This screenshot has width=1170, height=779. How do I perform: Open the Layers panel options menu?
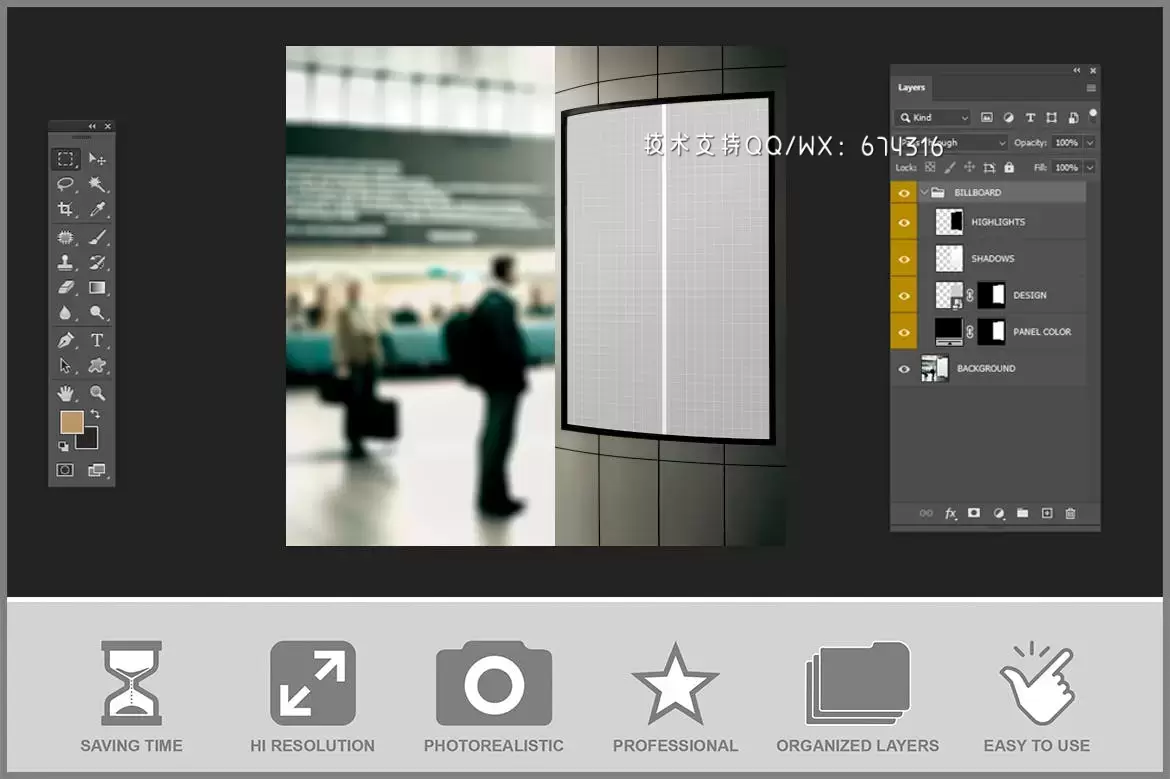[x=1091, y=88]
